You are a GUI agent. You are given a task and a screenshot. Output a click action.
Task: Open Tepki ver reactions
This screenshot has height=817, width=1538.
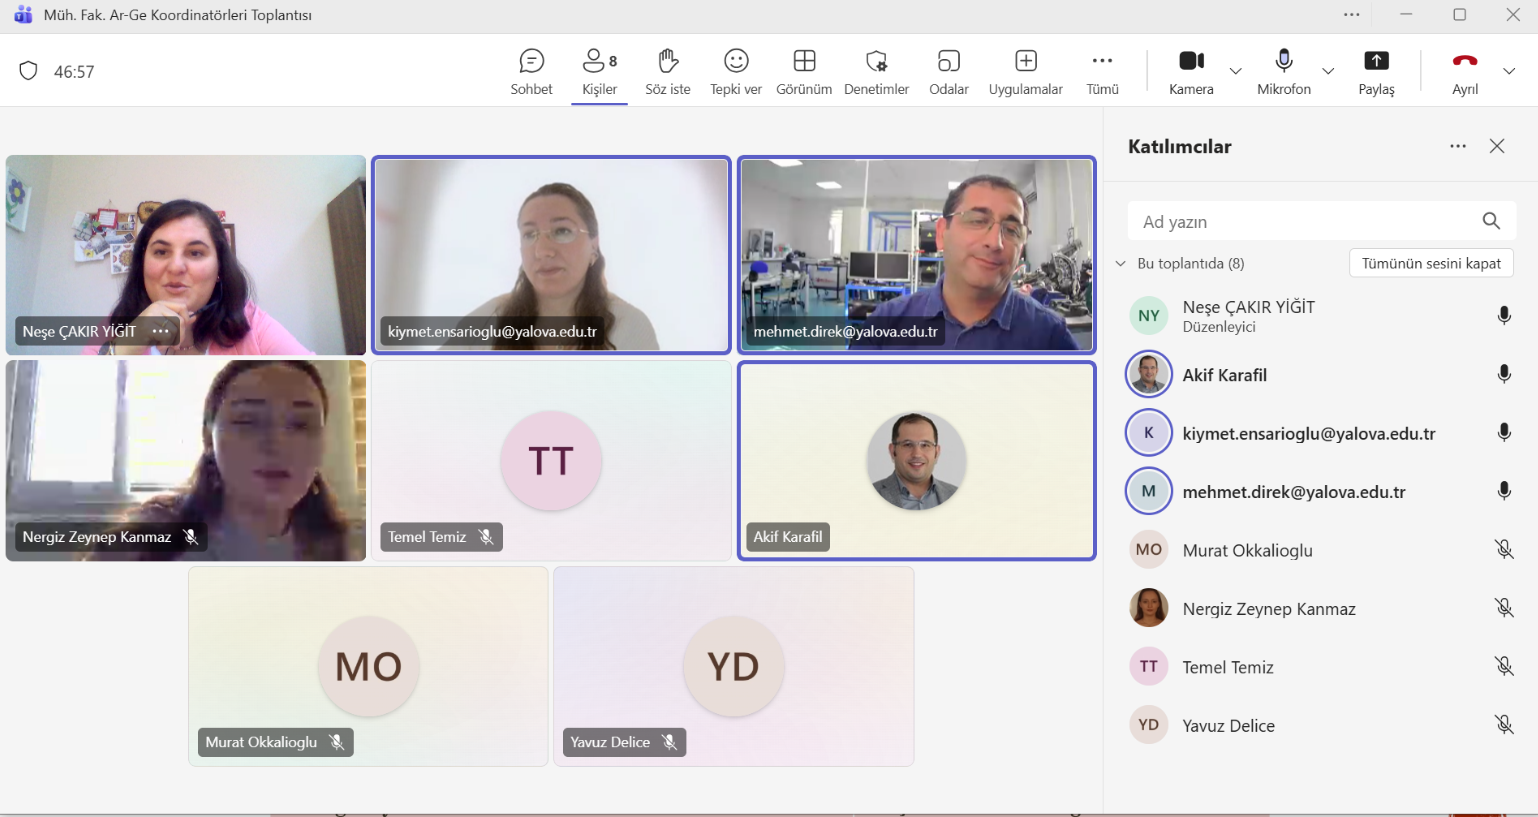[735, 72]
